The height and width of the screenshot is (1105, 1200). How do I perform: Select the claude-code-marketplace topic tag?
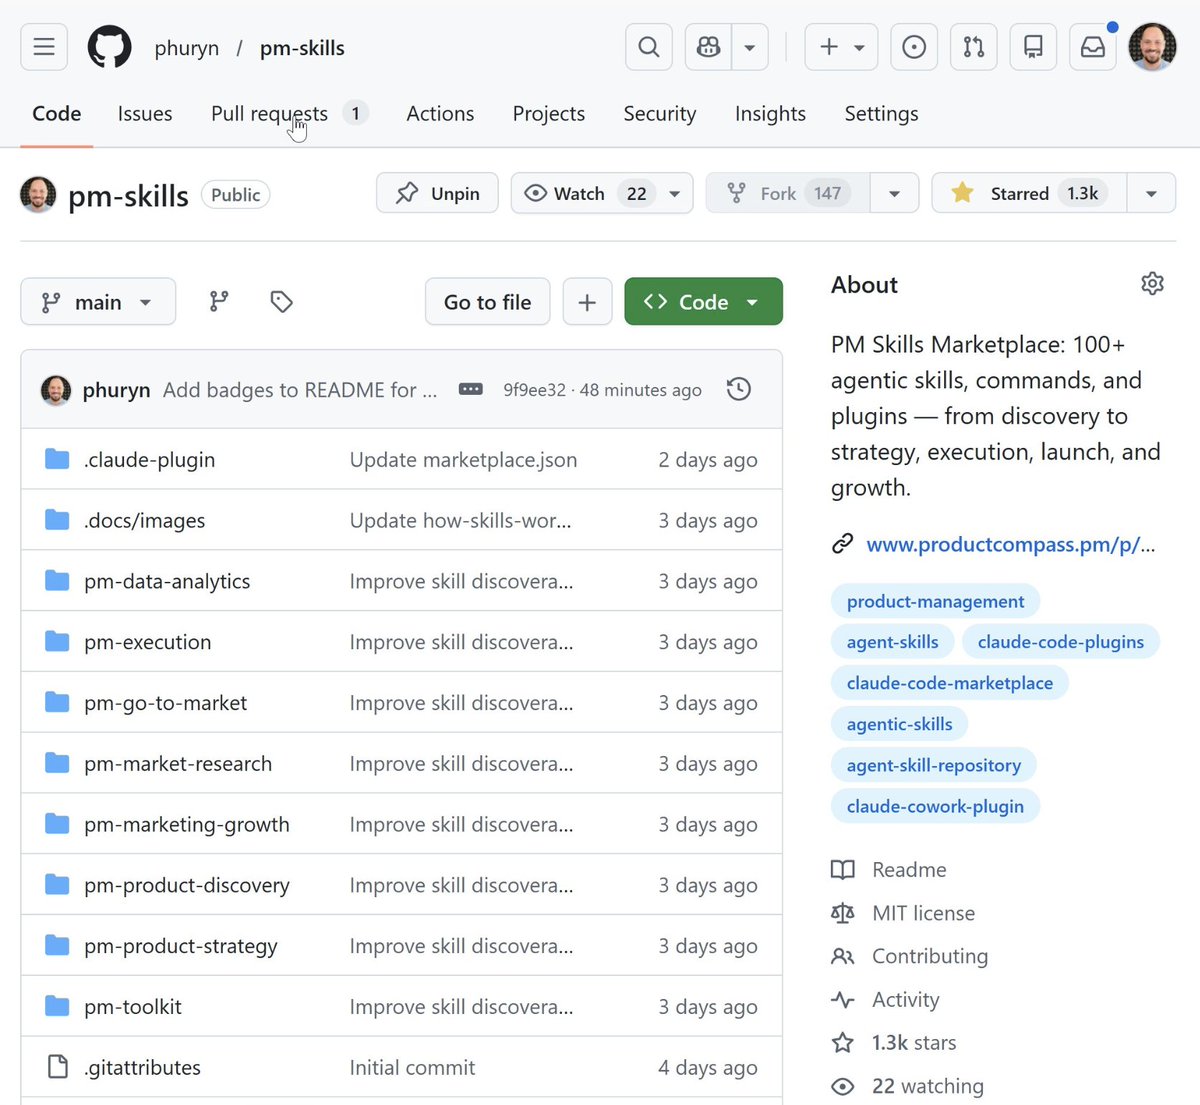click(950, 683)
